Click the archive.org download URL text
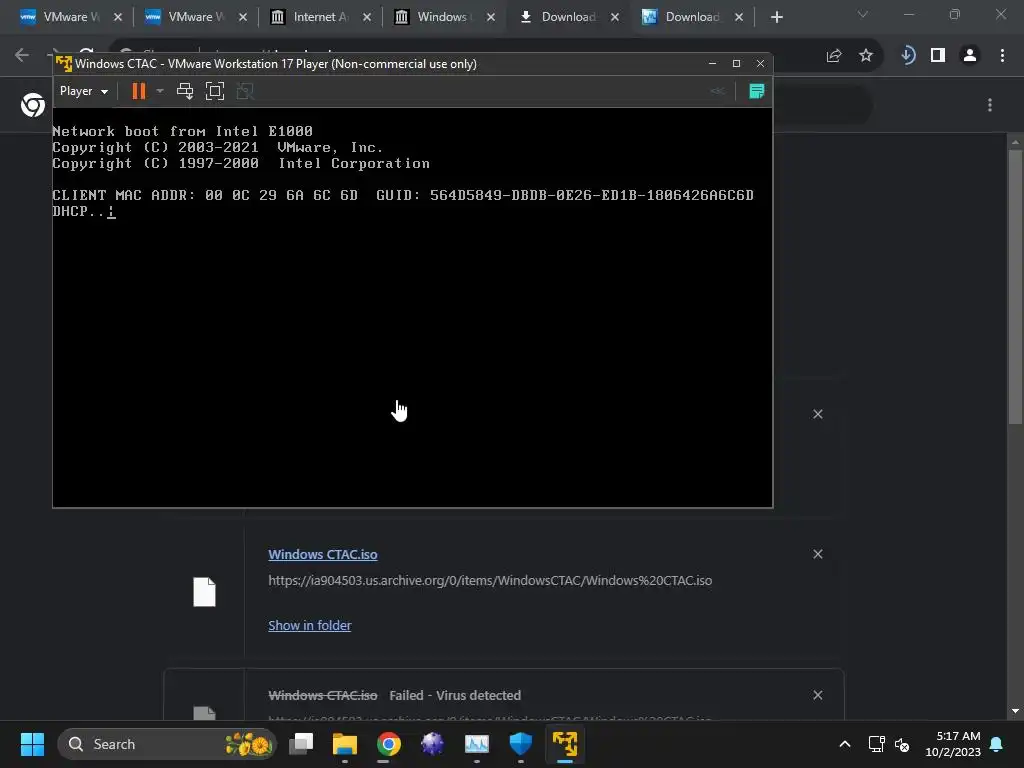Image resolution: width=1024 pixels, height=768 pixels. point(490,581)
